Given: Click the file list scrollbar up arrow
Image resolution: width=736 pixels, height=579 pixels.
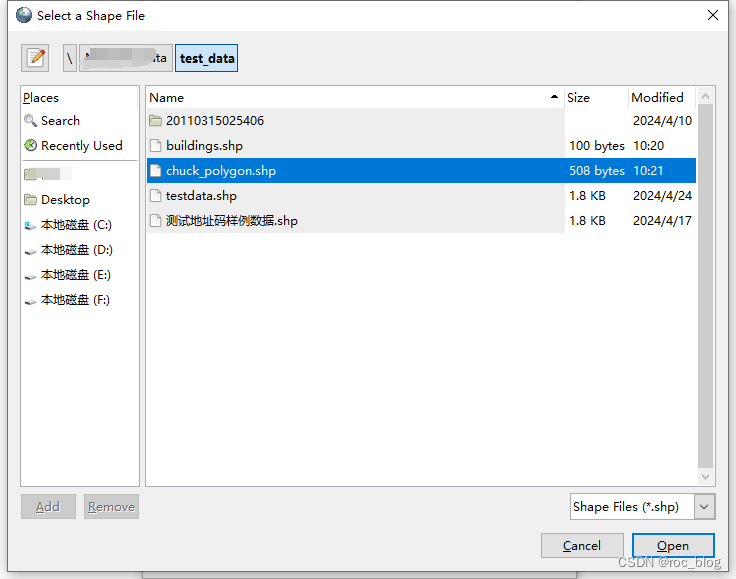Looking at the screenshot, I should click(705, 97).
